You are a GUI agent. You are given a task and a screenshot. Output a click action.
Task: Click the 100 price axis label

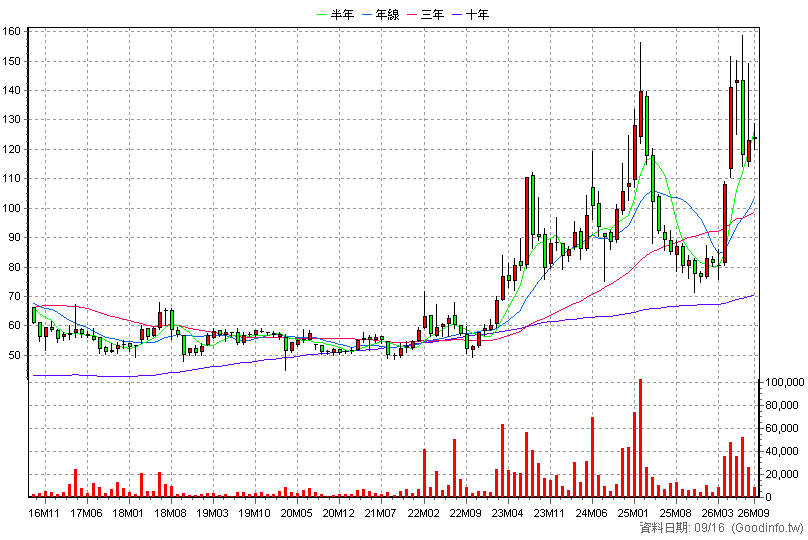click(12, 208)
